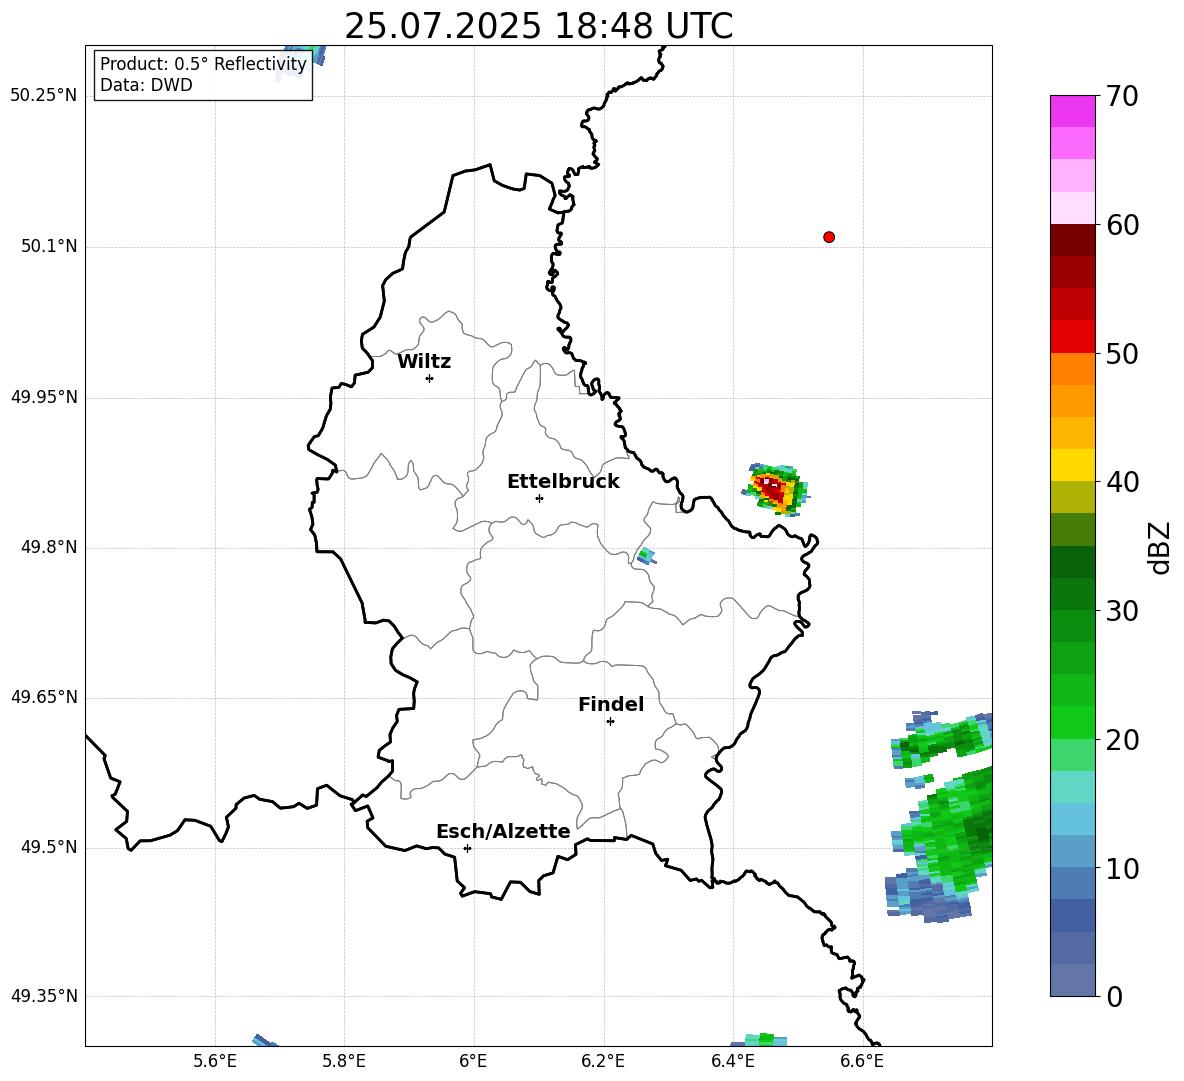Click the yellow 40 dBZ colorbar segment
This screenshot has width=1184, height=1081.
coord(1073,465)
